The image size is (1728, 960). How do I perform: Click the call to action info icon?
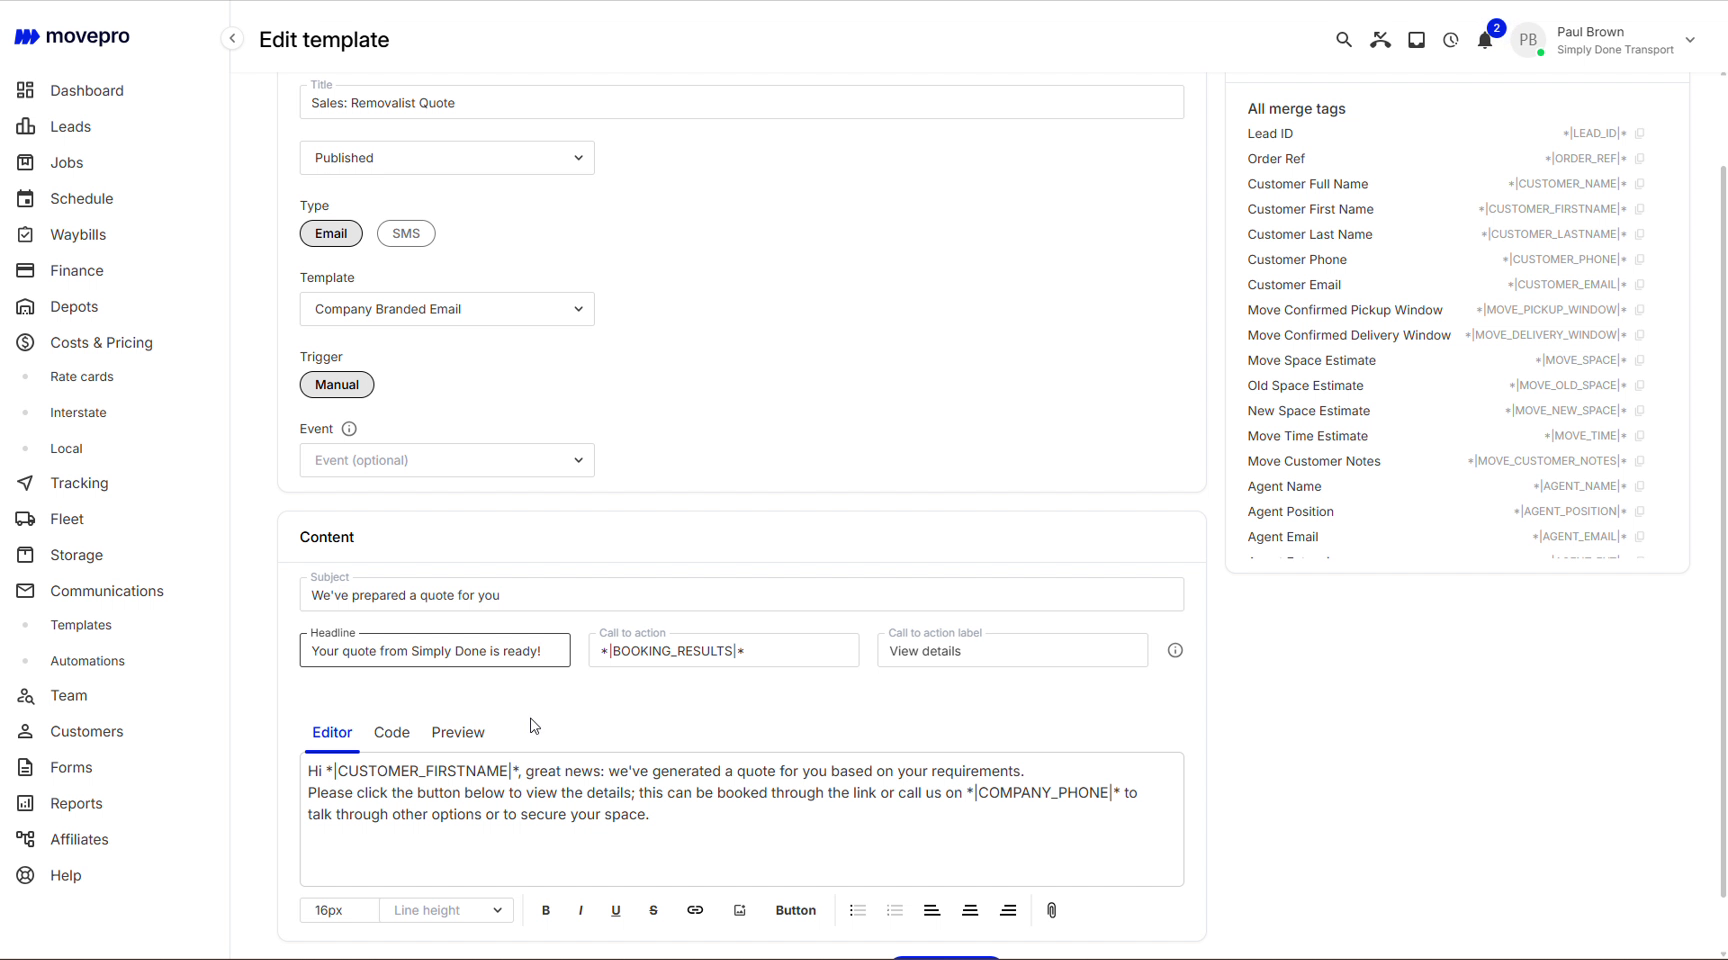click(1175, 651)
